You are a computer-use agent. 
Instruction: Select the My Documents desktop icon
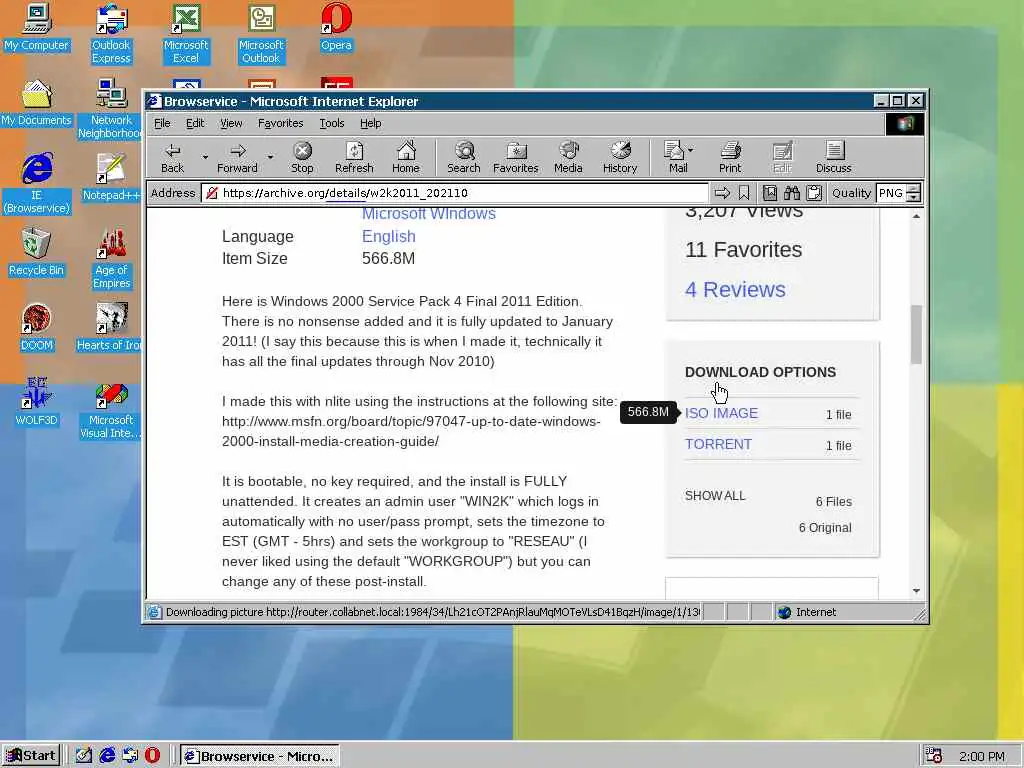coord(36,103)
